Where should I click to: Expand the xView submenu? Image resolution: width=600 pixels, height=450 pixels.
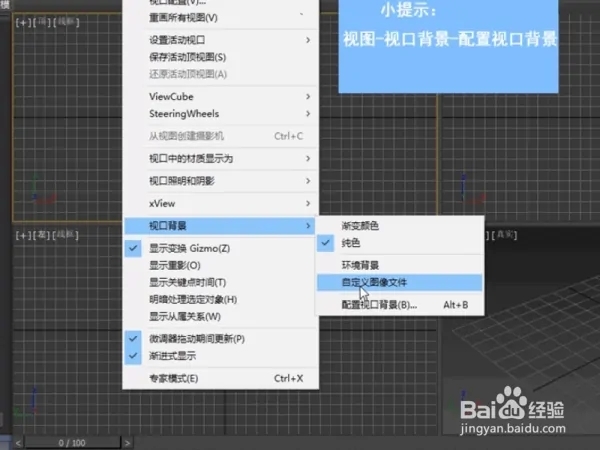tap(220, 203)
